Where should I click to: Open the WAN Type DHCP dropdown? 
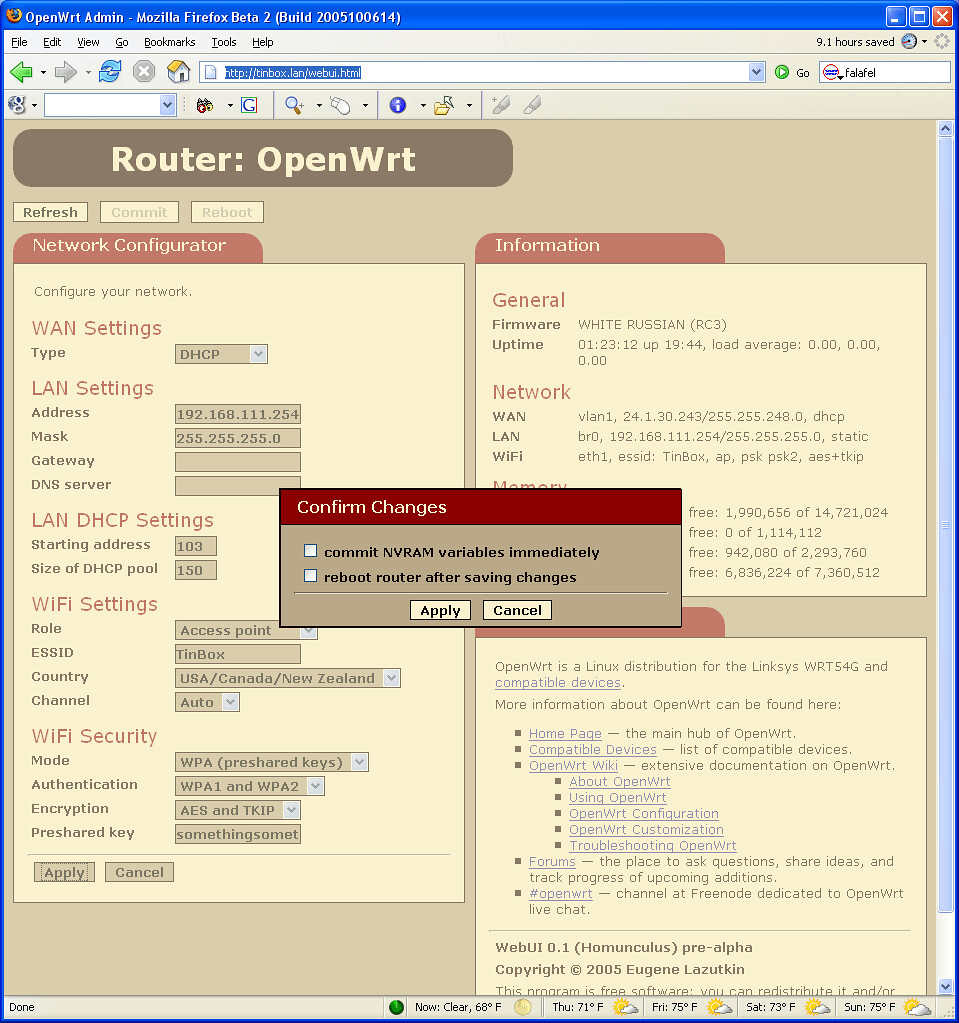tap(221, 354)
